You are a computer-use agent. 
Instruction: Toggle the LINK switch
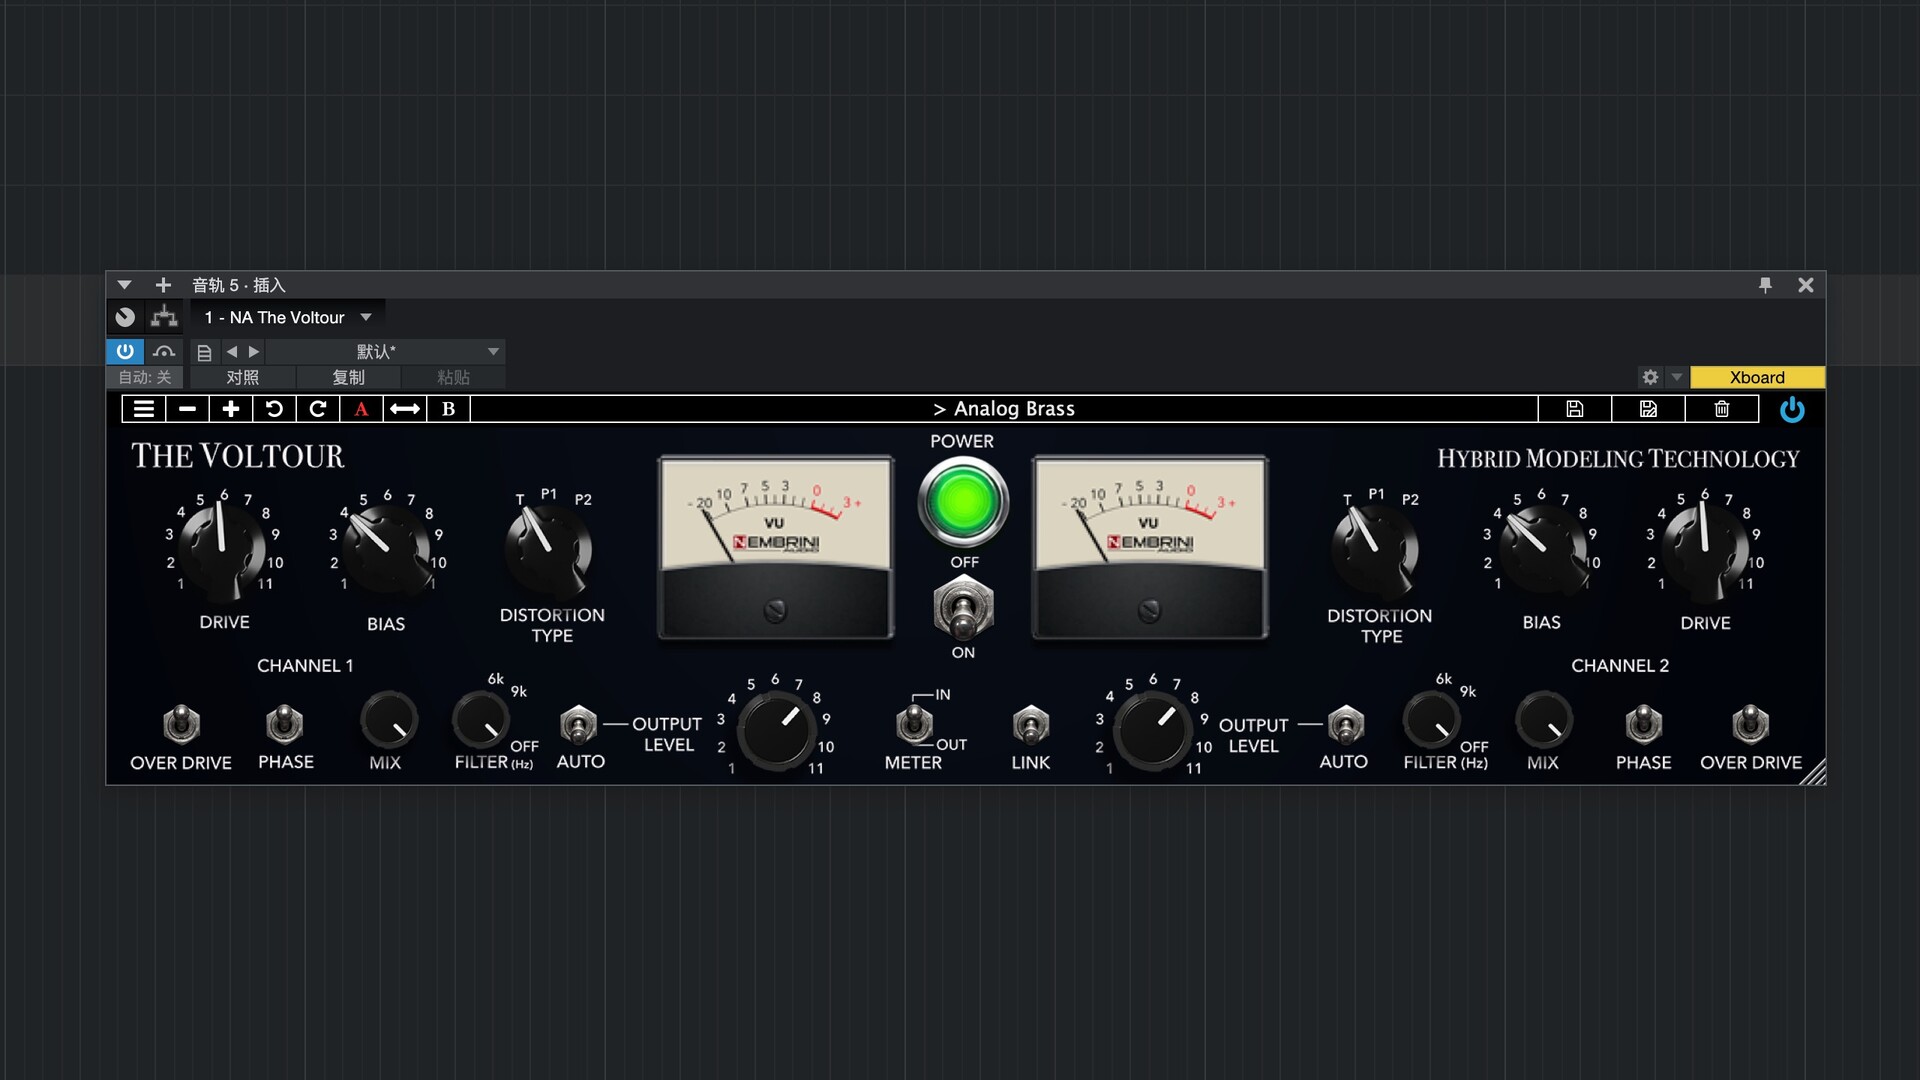pos(1031,724)
